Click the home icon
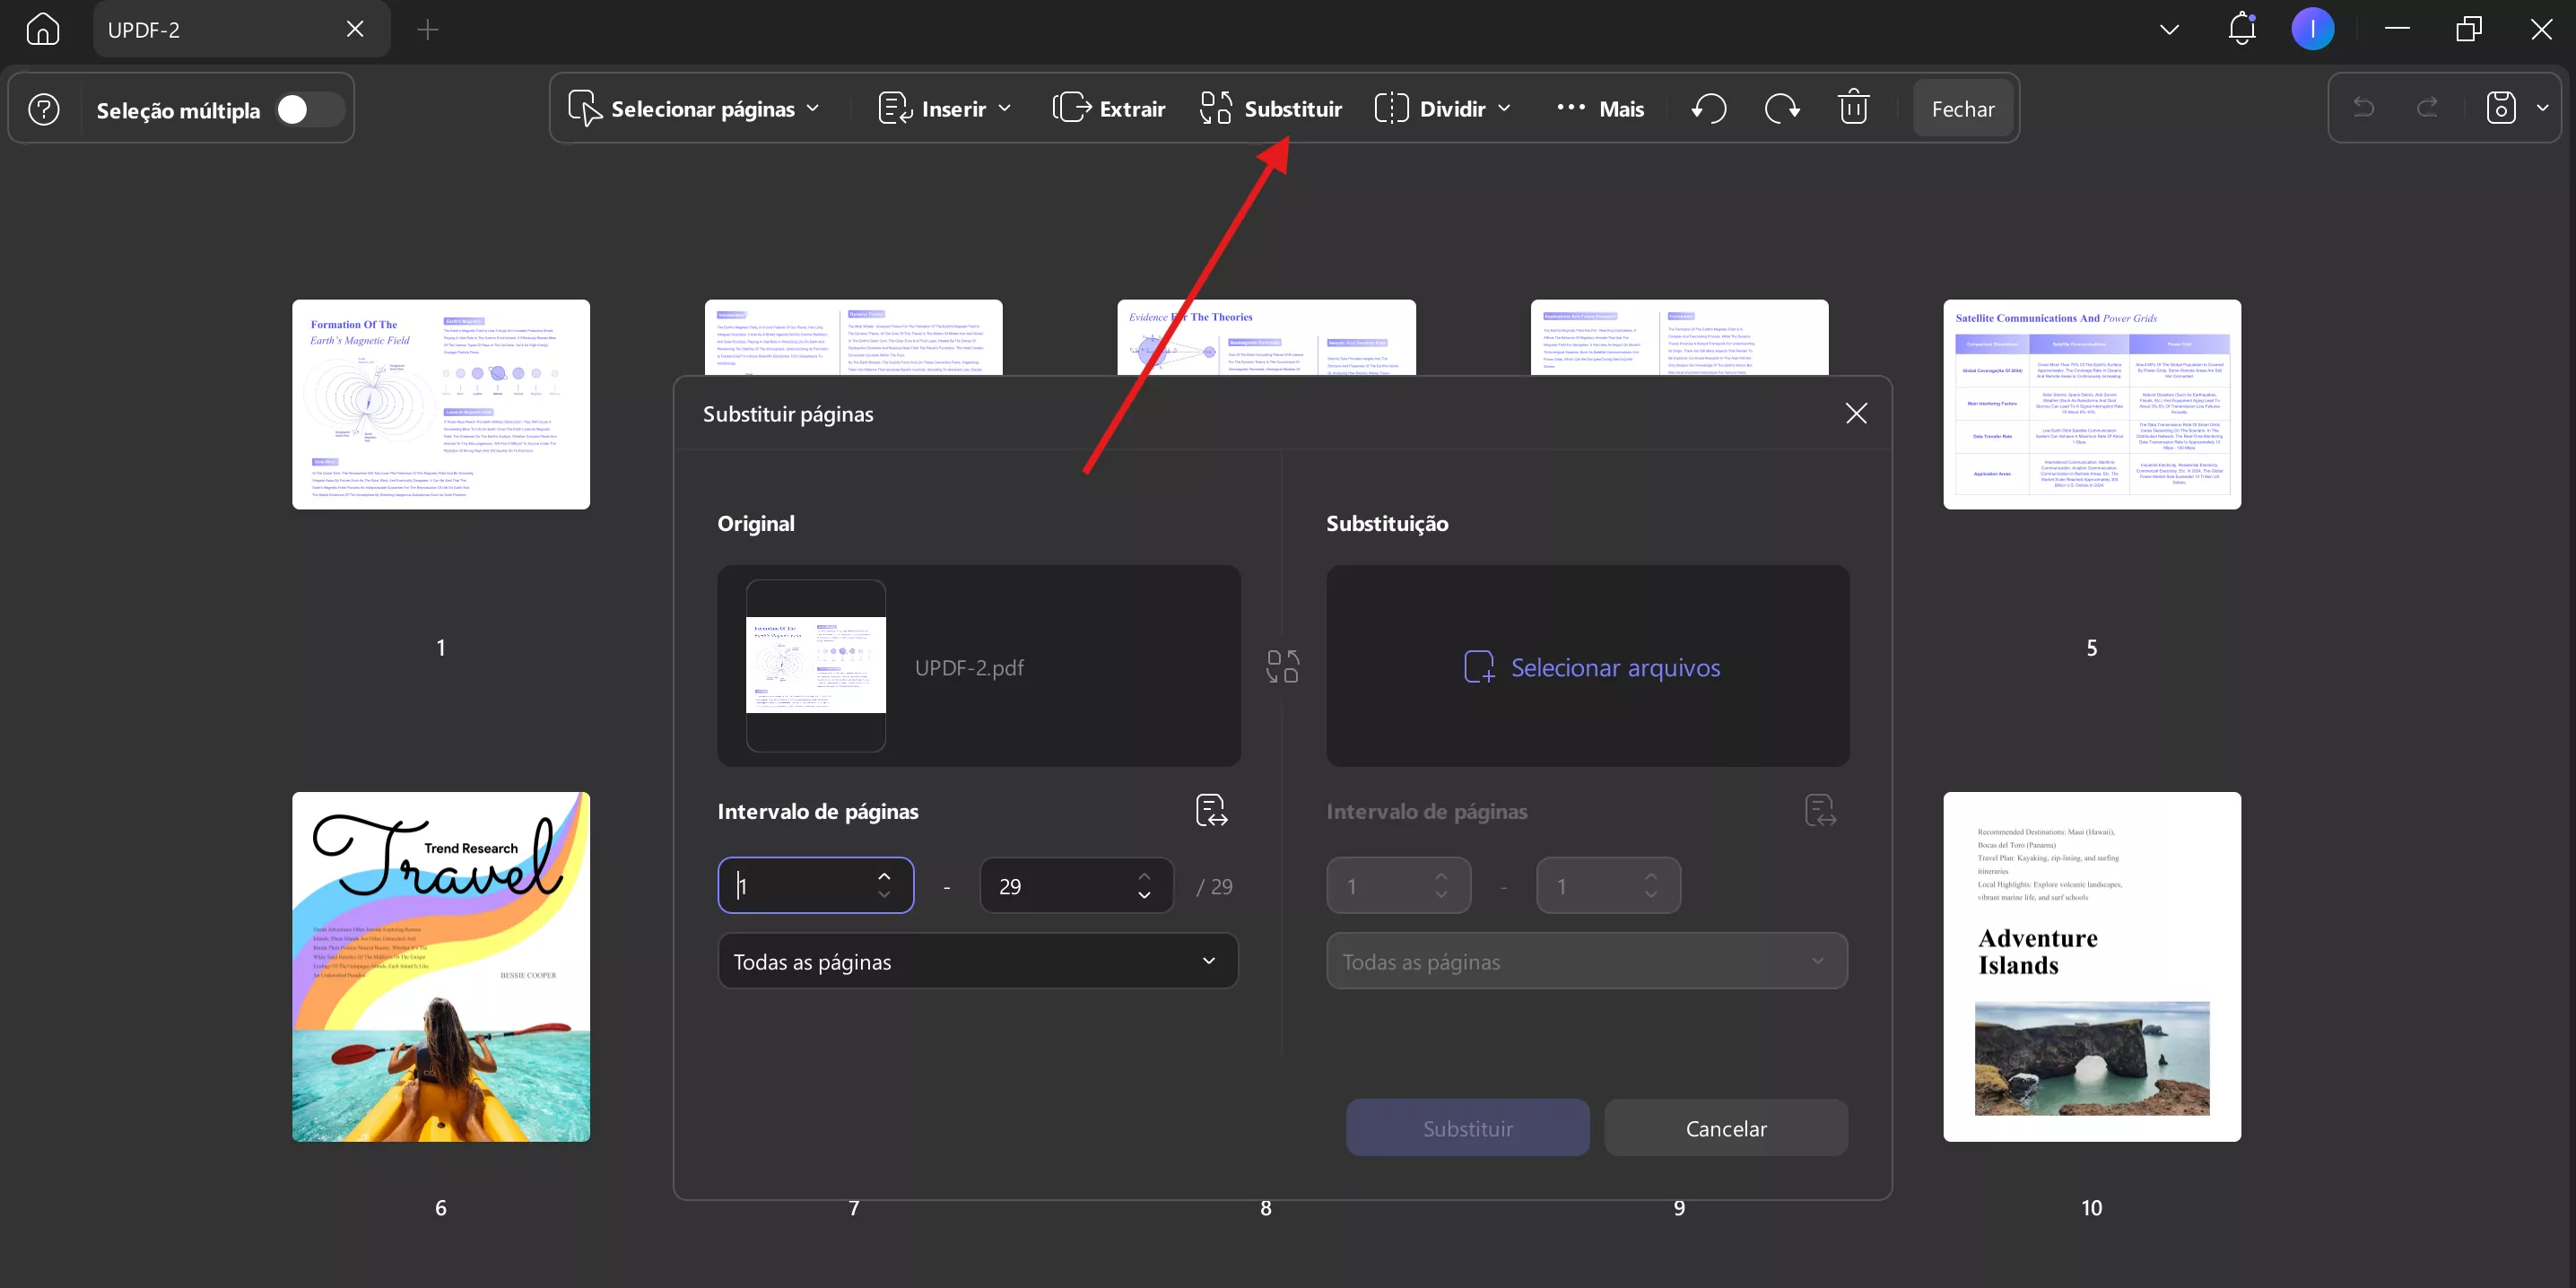 (42, 29)
